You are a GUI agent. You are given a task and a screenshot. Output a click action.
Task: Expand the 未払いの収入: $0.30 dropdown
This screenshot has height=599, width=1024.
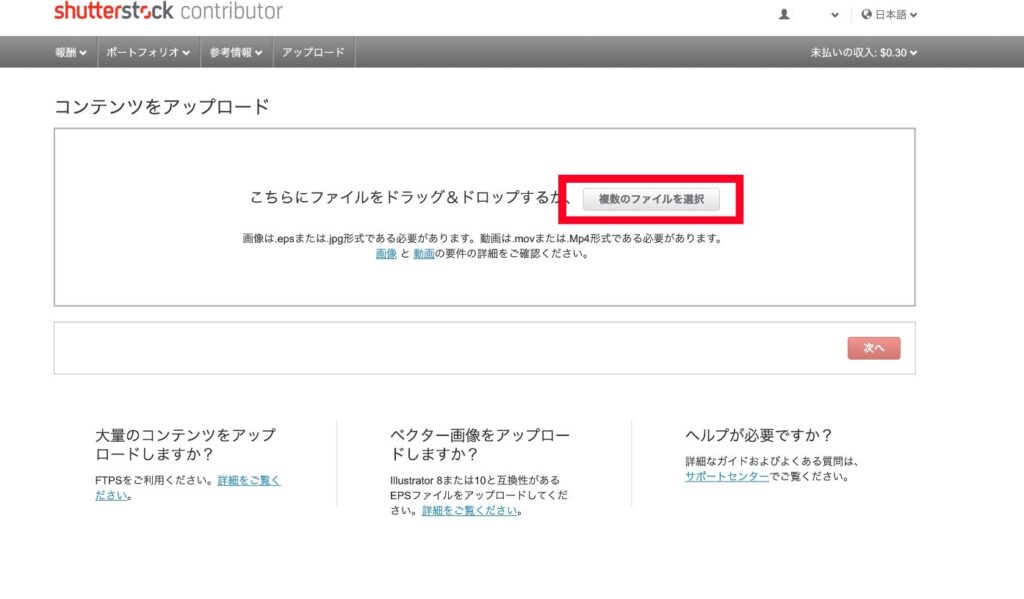coord(863,52)
